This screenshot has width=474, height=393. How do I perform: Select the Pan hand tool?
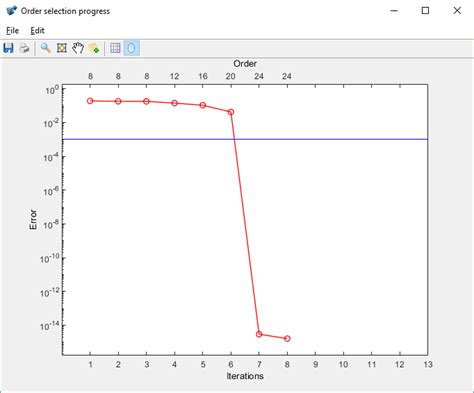click(78, 48)
